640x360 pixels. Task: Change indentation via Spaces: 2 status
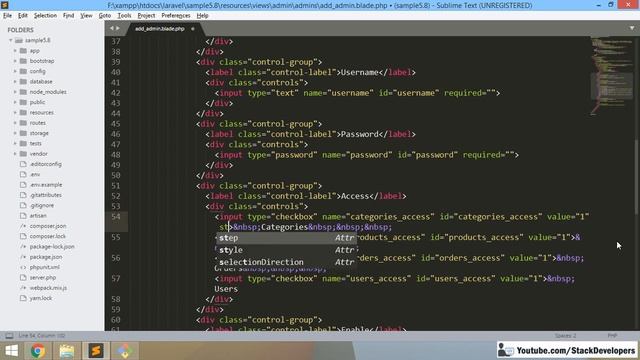565,336
